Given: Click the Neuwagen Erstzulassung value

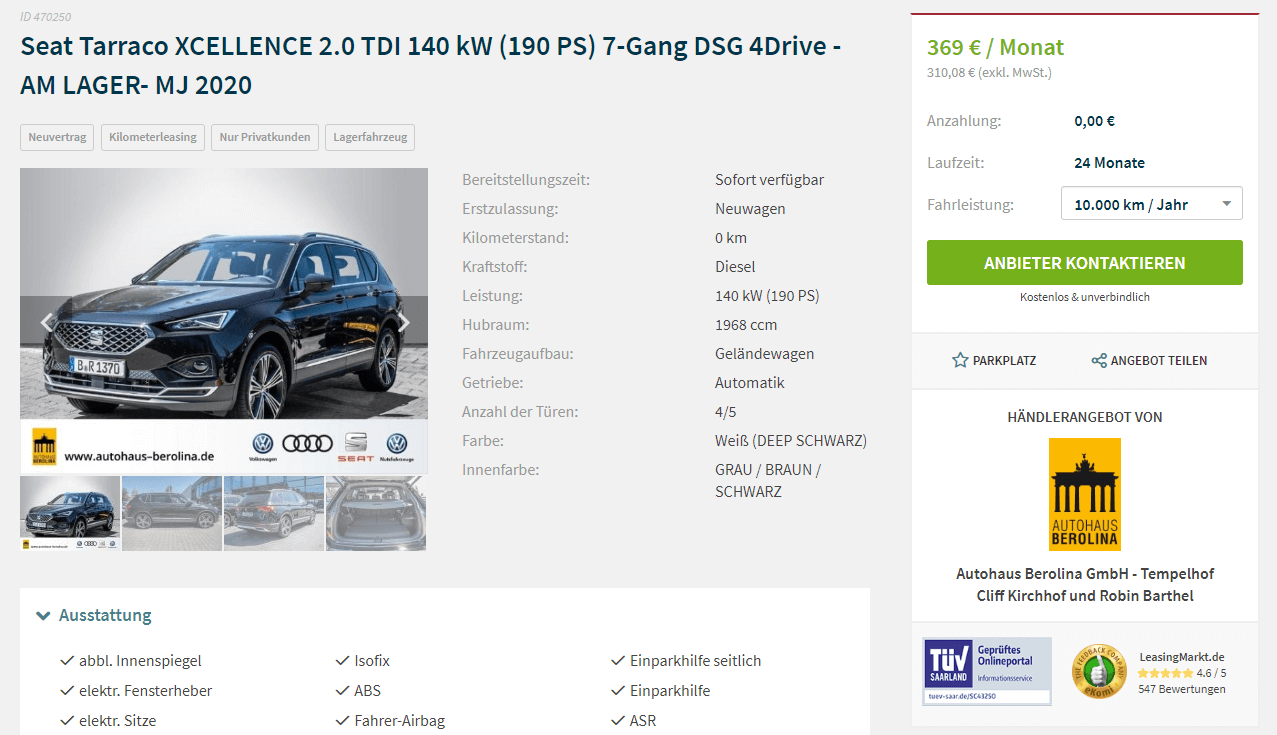Looking at the screenshot, I should tap(750, 209).
